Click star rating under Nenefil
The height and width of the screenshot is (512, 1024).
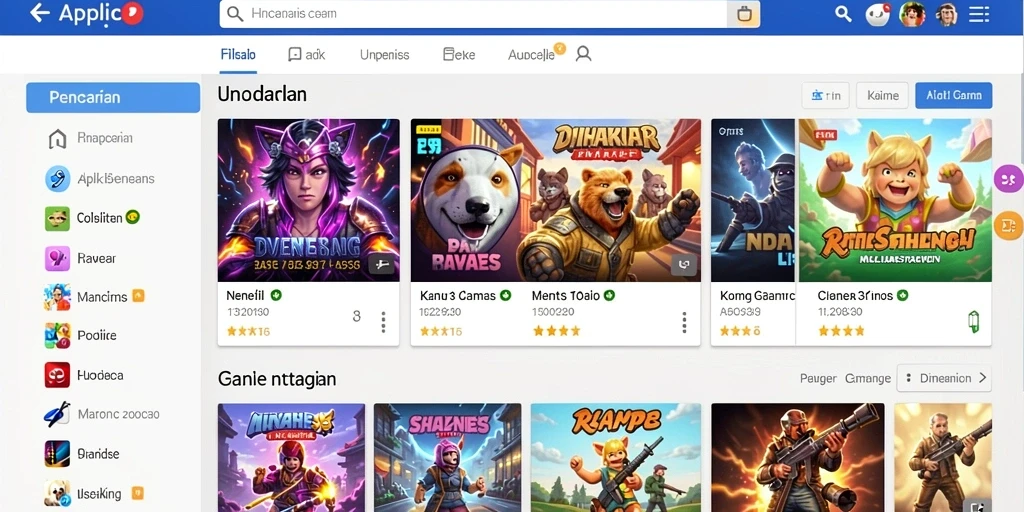248,332
